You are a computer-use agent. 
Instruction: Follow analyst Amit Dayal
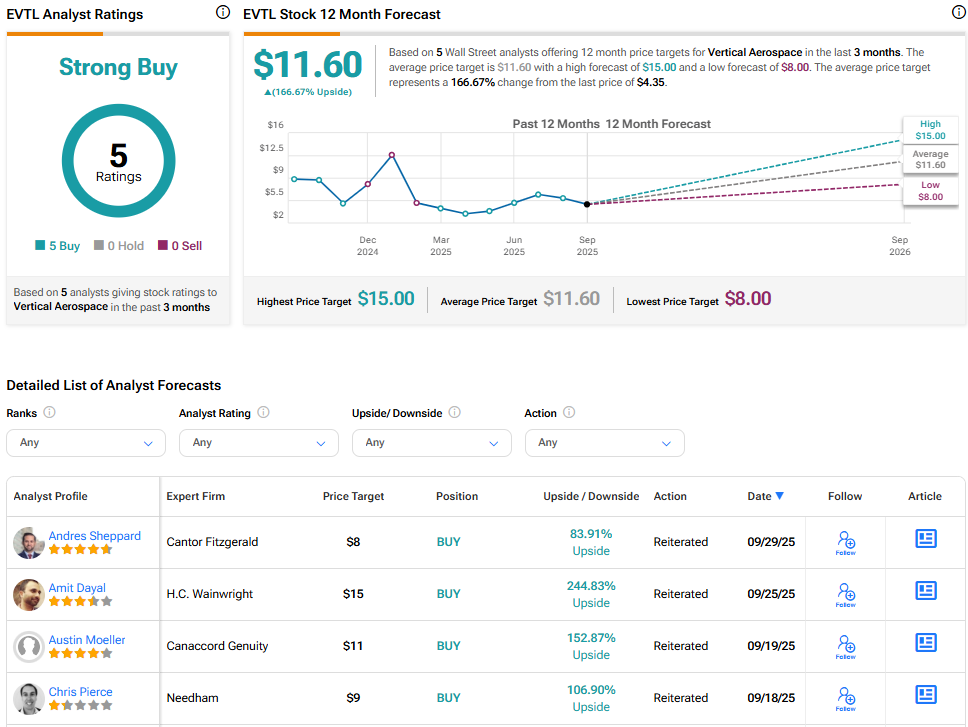[x=845, y=594]
